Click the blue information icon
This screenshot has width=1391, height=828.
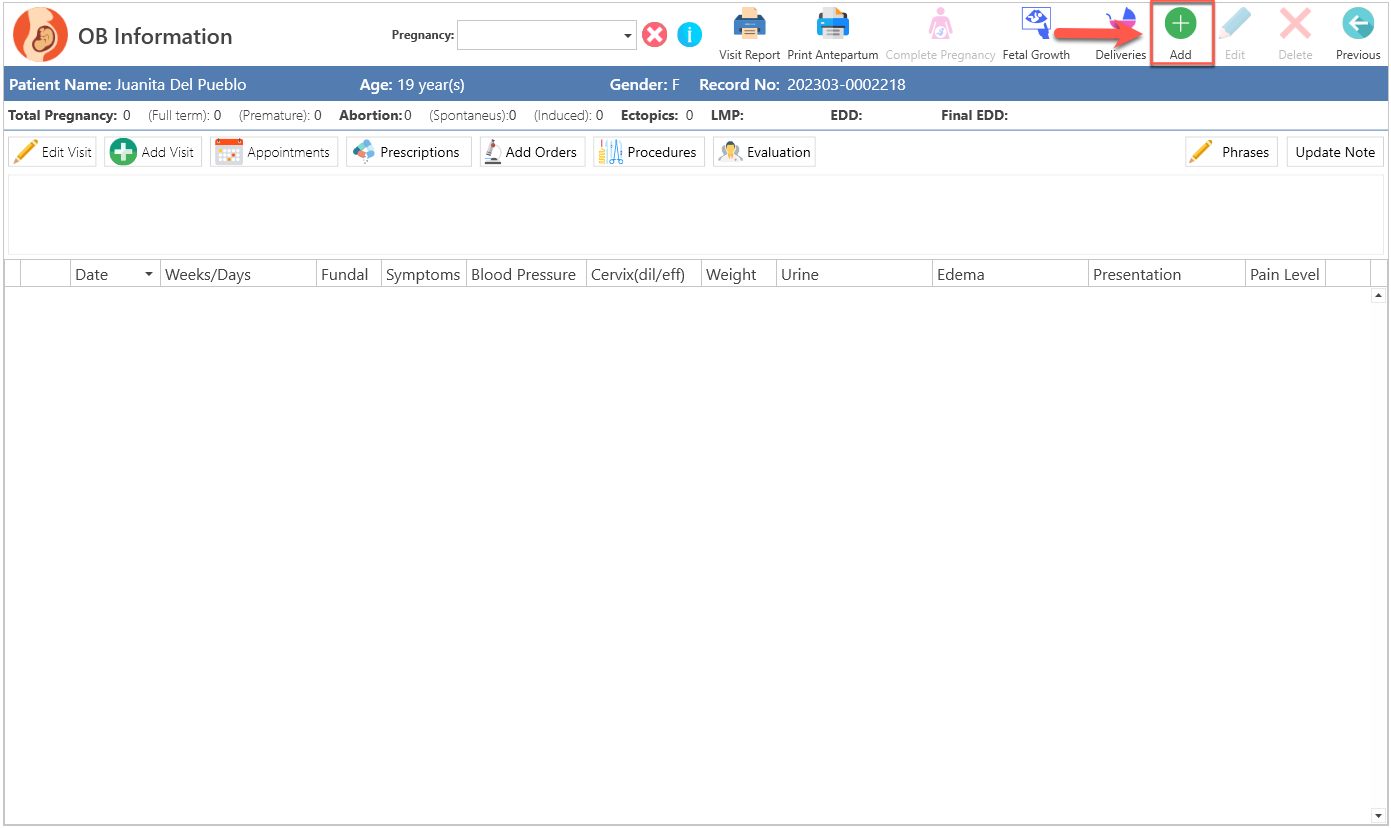690,35
